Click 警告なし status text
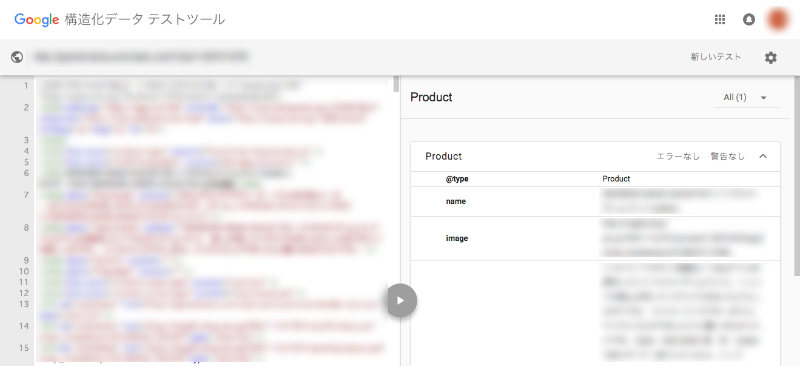The image size is (800, 366). pos(728,157)
